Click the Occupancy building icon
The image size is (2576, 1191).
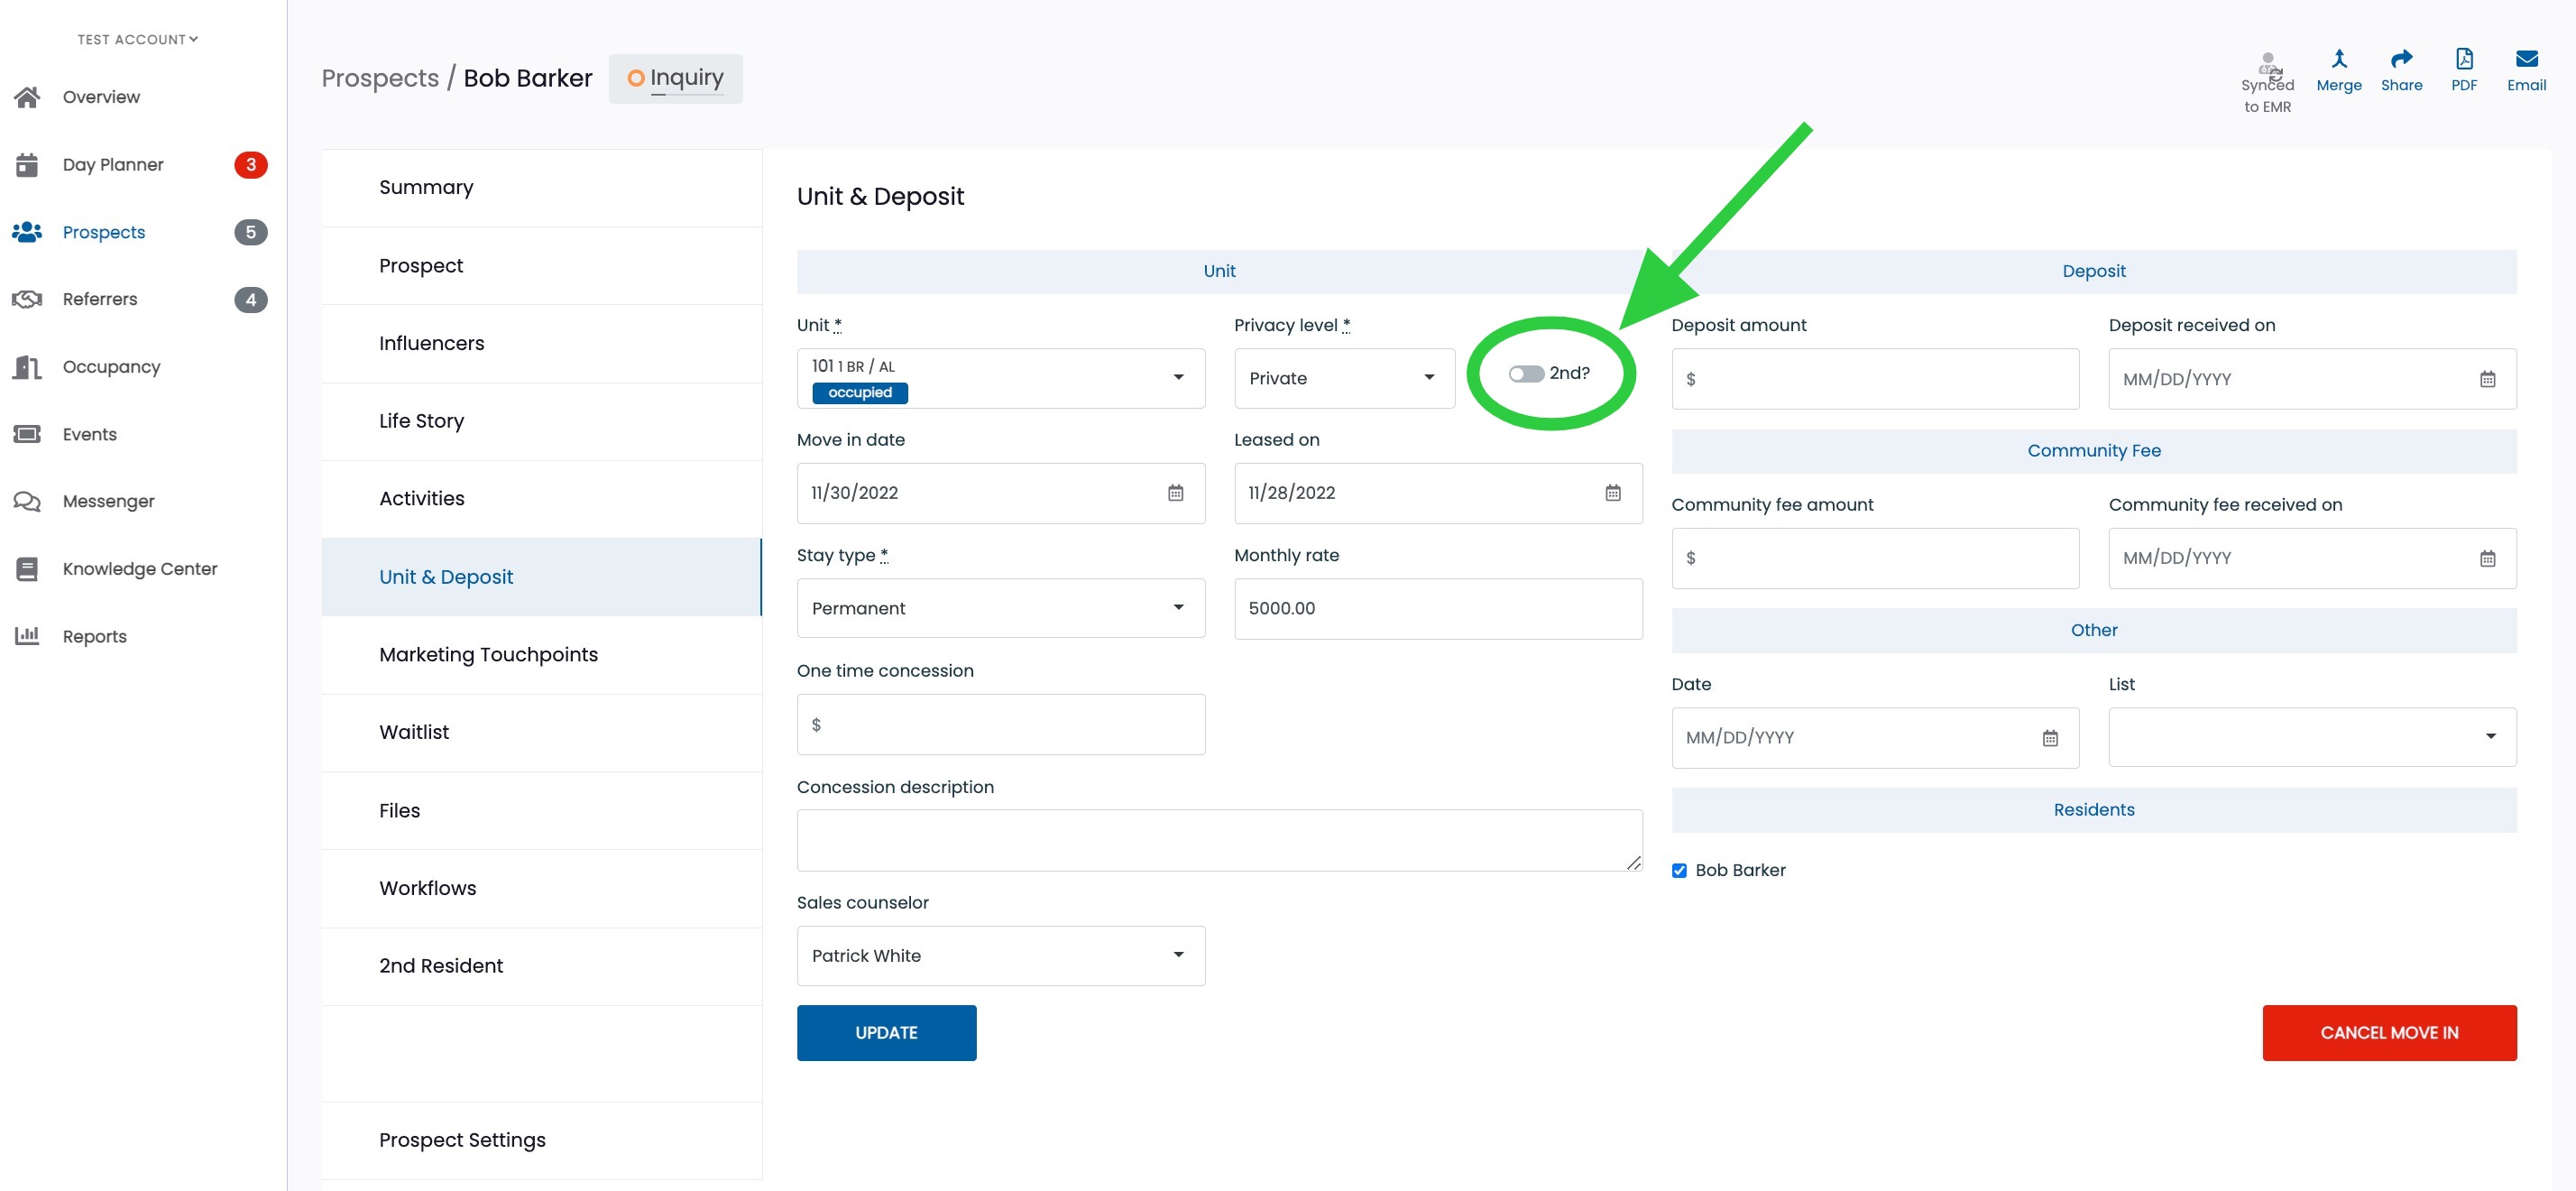27,367
